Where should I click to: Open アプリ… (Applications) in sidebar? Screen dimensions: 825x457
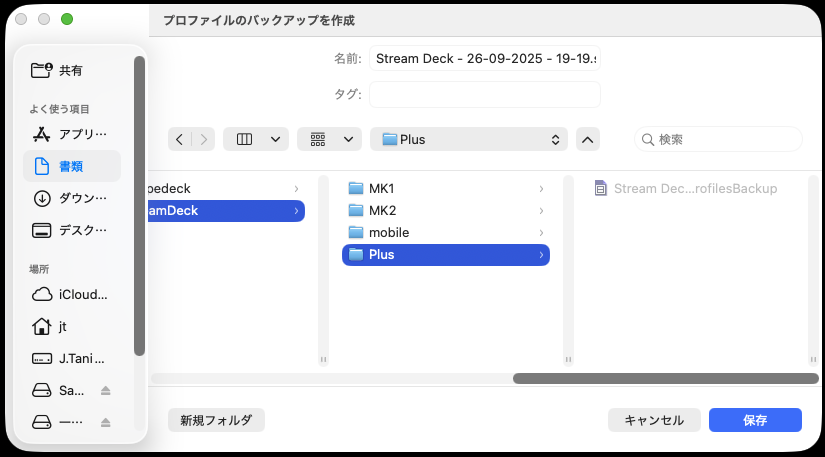(x=72, y=135)
